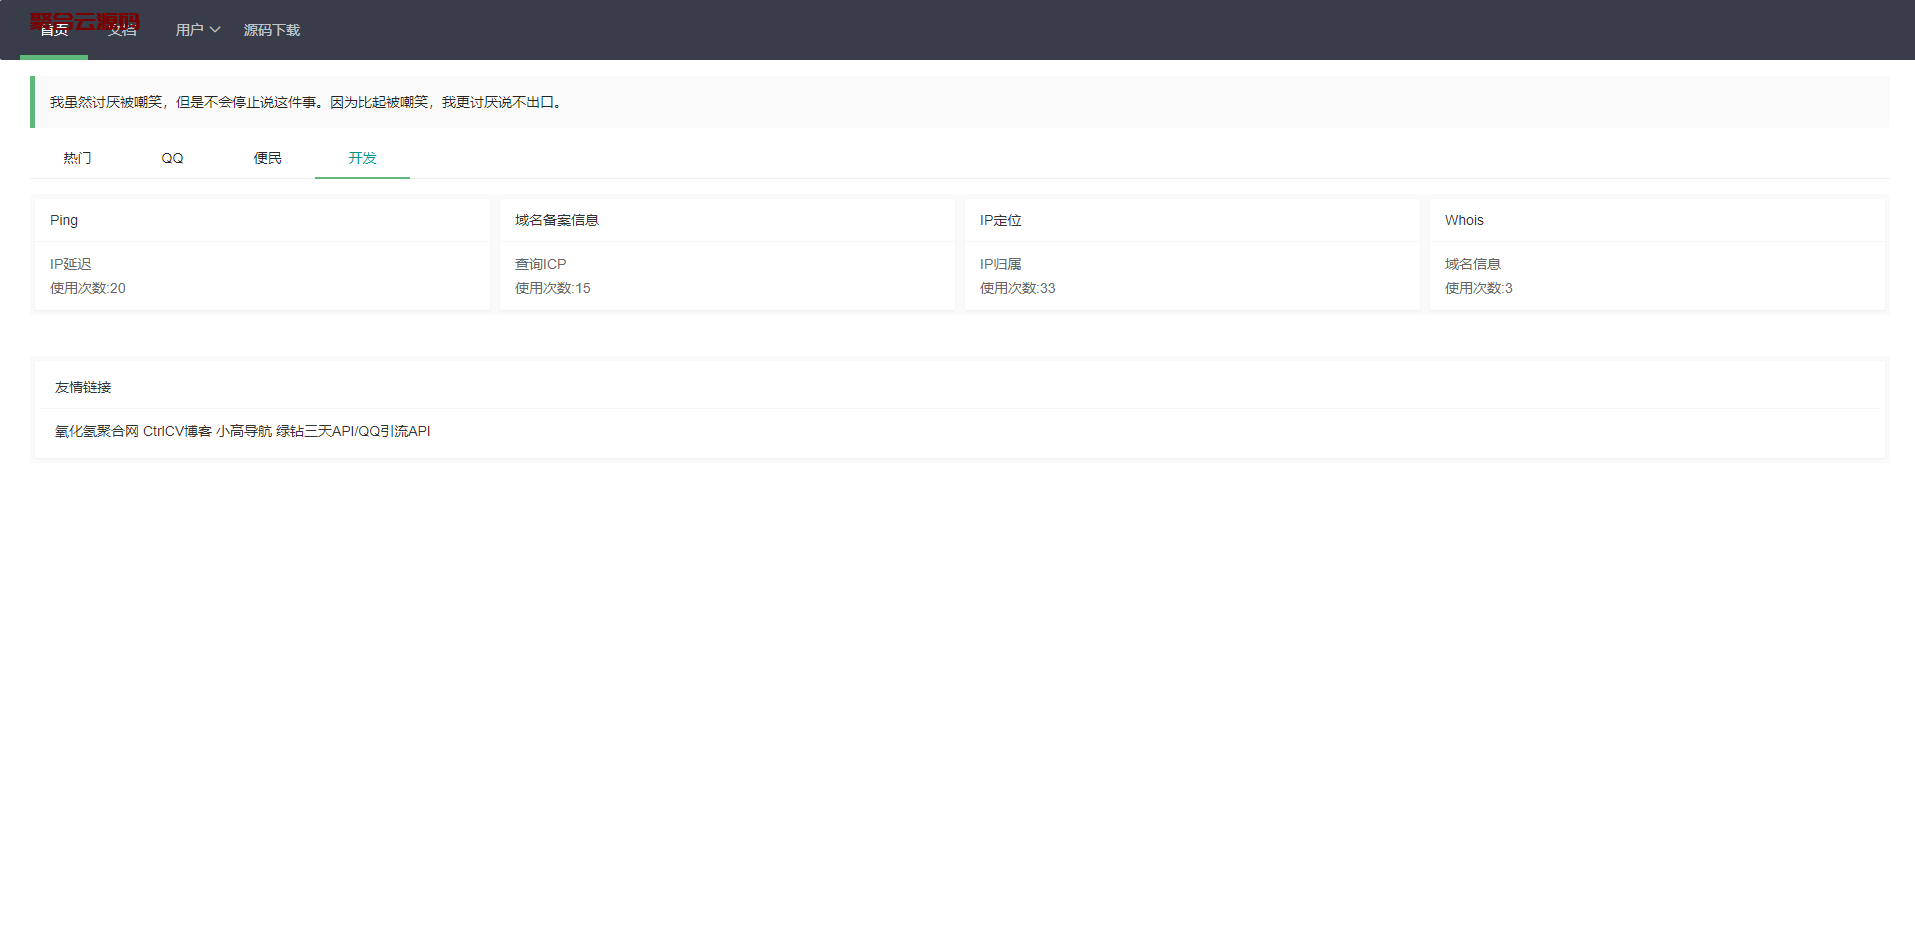The image size is (1915, 936).
Task: Open the 用户 dropdown menu
Action: coord(197,30)
